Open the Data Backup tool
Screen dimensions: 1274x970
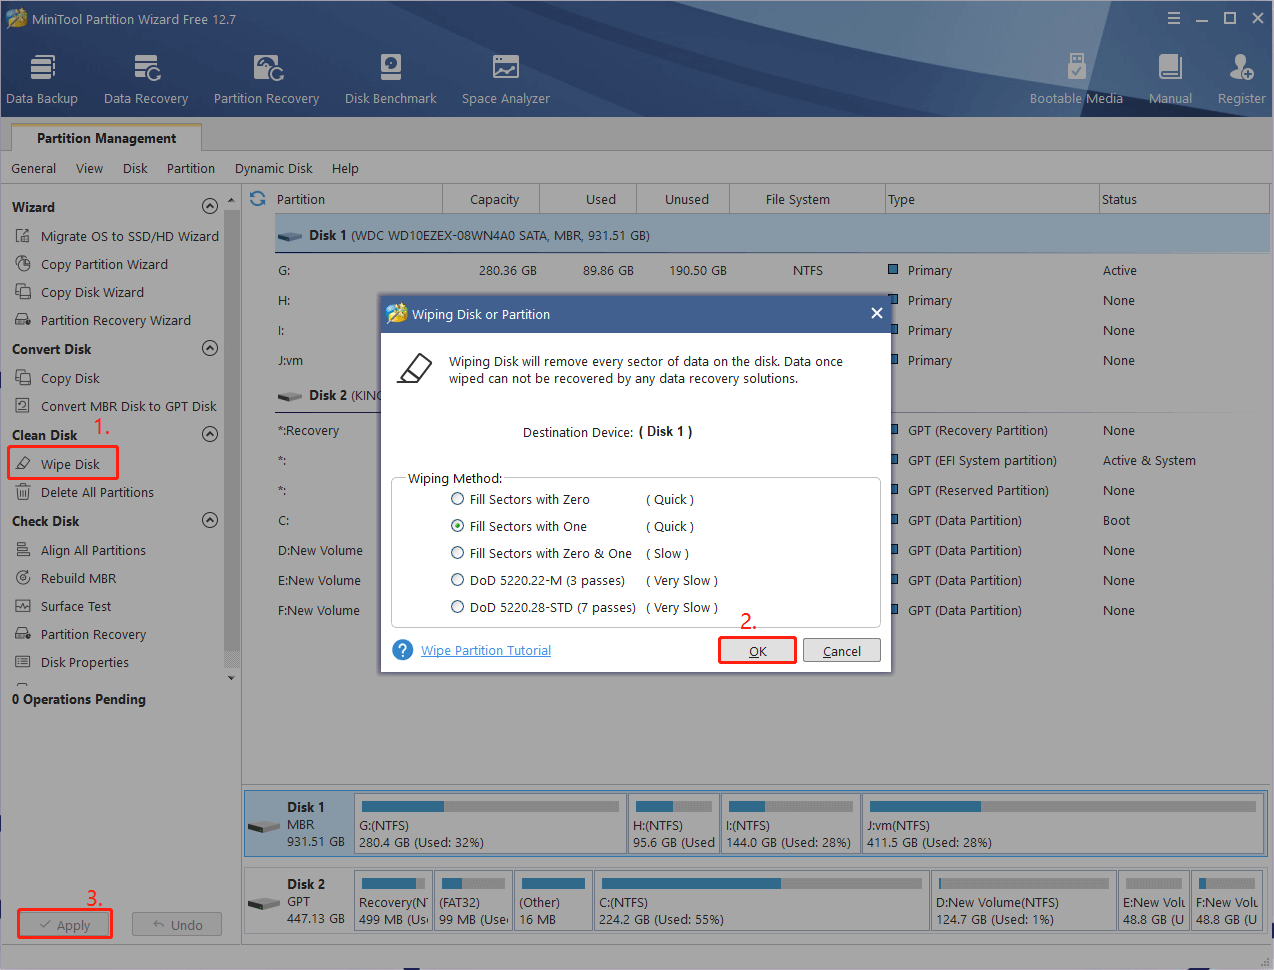[x=42, y=78]
